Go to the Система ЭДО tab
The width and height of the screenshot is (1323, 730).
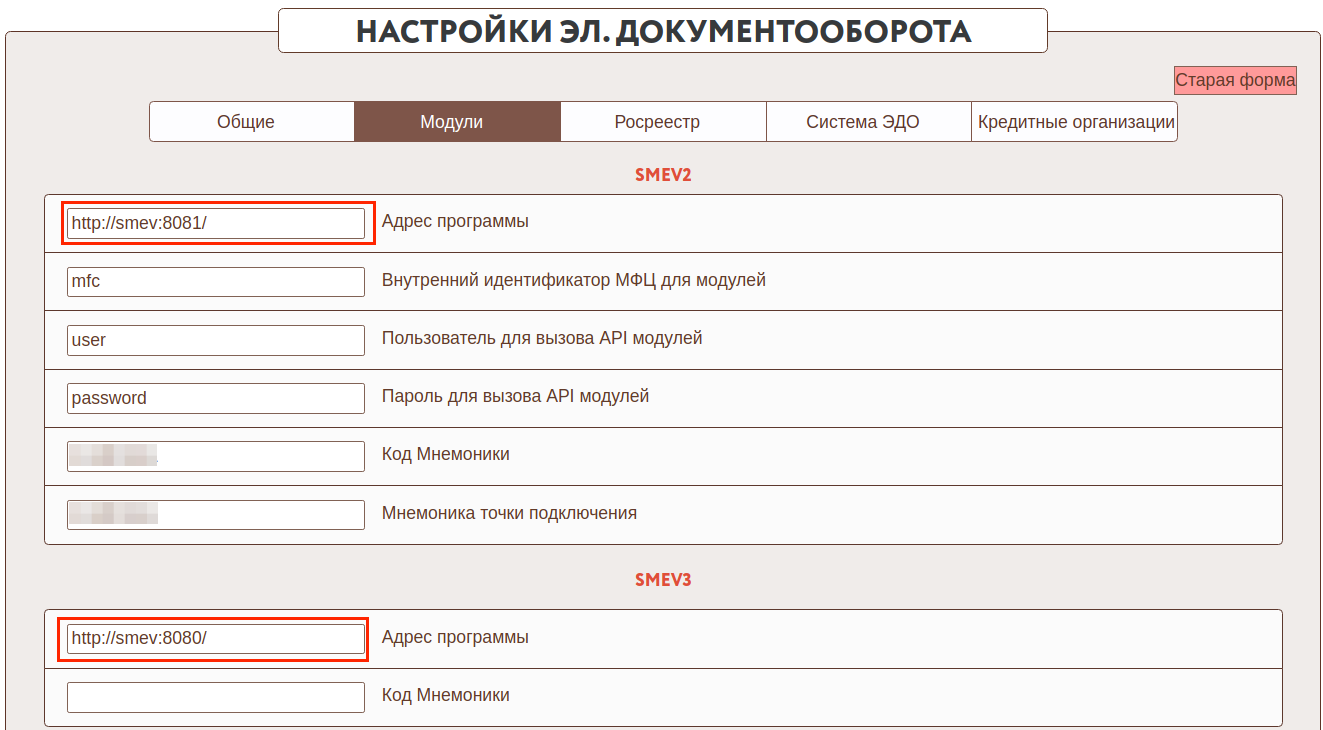tap(863, 122)
